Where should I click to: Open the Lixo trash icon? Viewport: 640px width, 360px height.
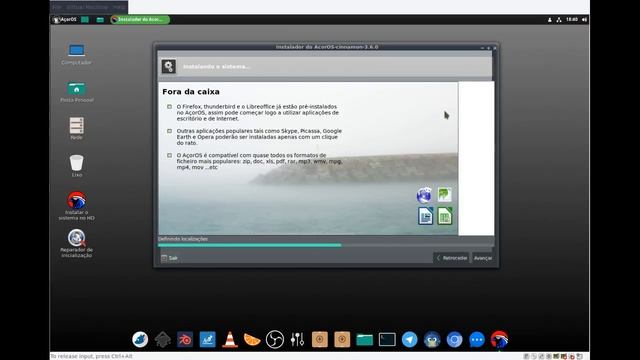tap(76, 166)
